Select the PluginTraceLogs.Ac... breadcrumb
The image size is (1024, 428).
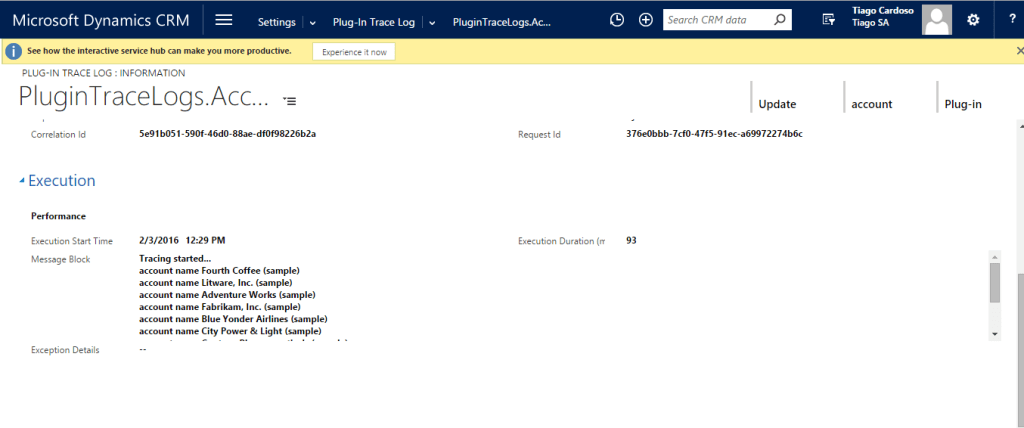(502, 22)
